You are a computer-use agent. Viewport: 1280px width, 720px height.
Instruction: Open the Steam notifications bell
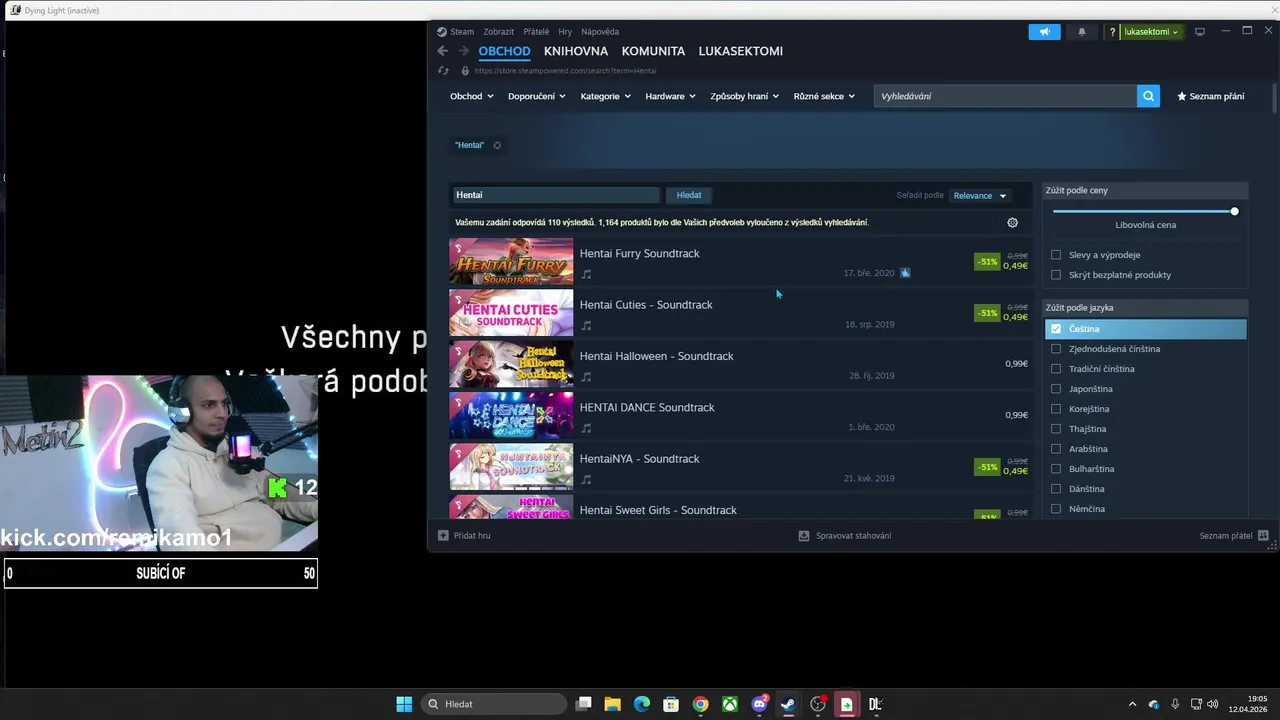(1082, 32)
